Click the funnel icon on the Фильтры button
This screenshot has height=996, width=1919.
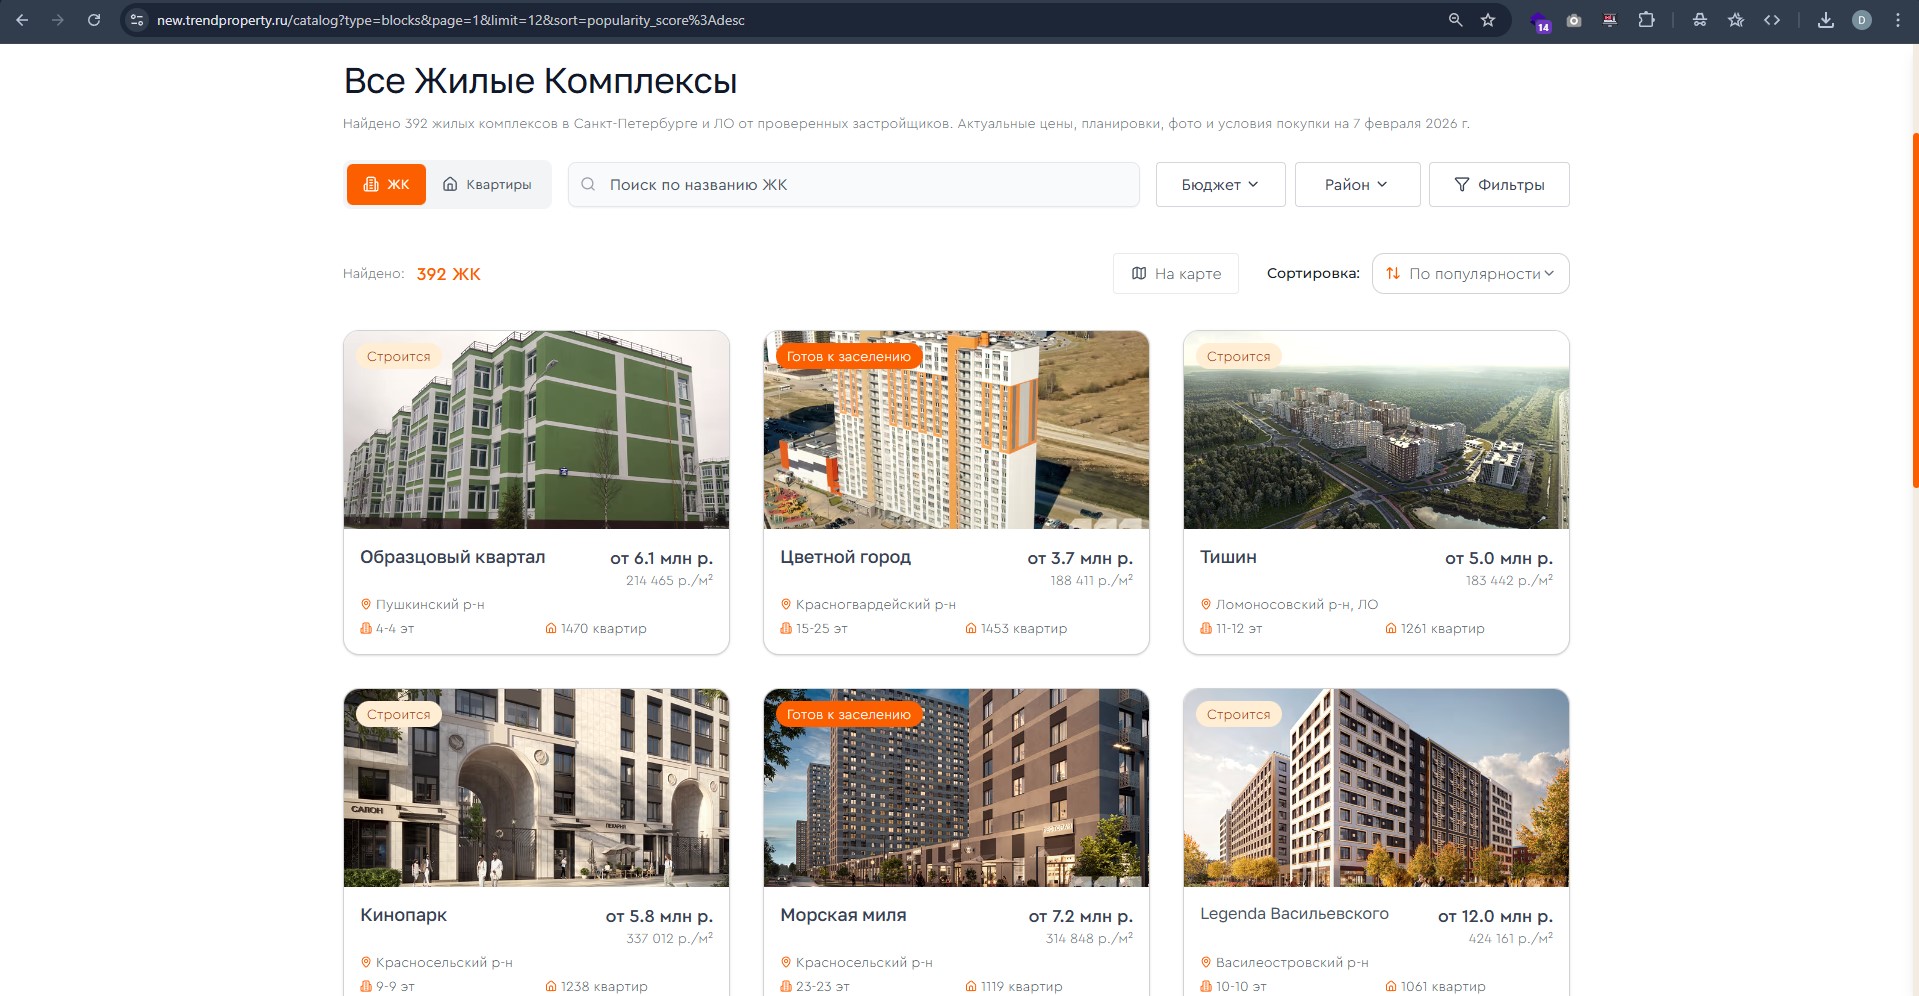[x=1462, y=184]
